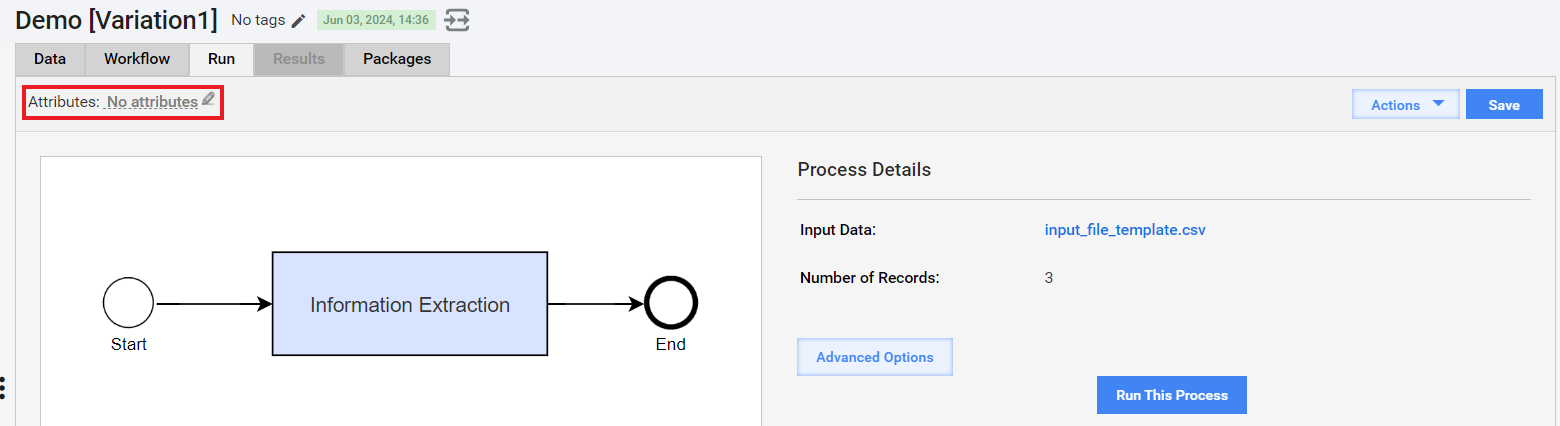Click the workflow arrows icon beside the date
This screenshot has height=426, width=1560.
point(458,20)
